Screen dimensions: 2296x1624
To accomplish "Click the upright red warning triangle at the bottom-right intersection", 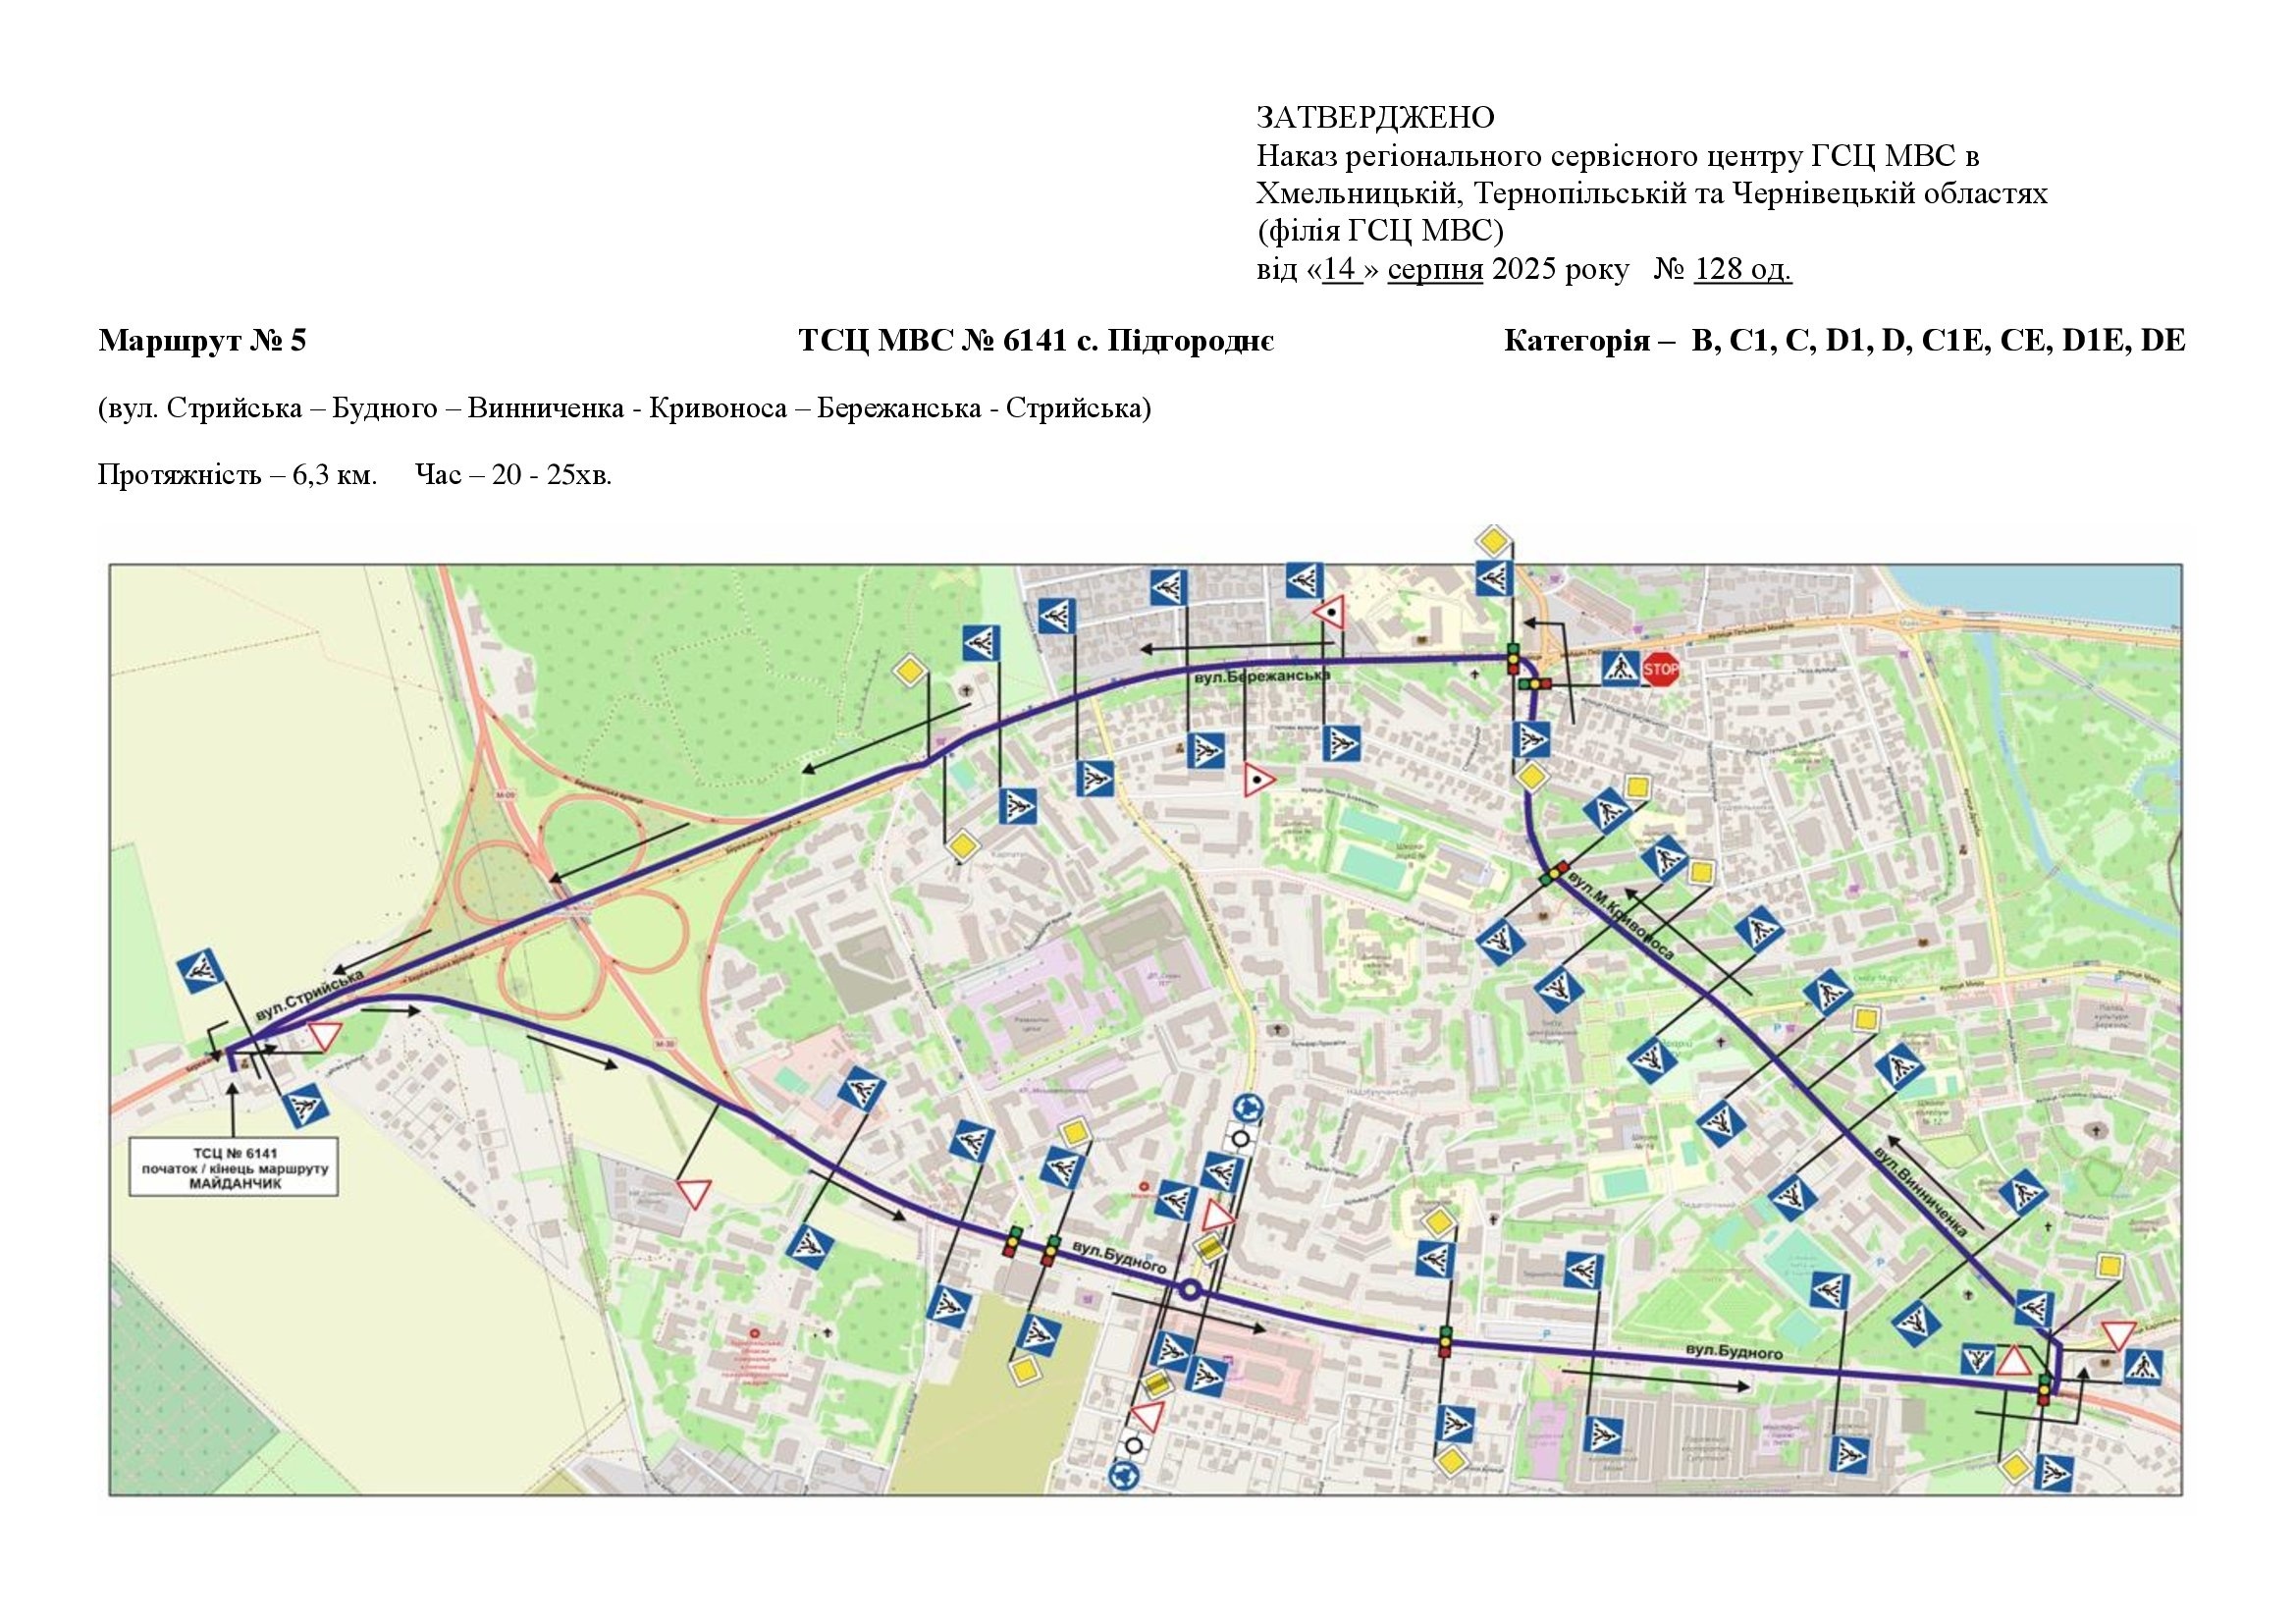I will point(2013,1361).
